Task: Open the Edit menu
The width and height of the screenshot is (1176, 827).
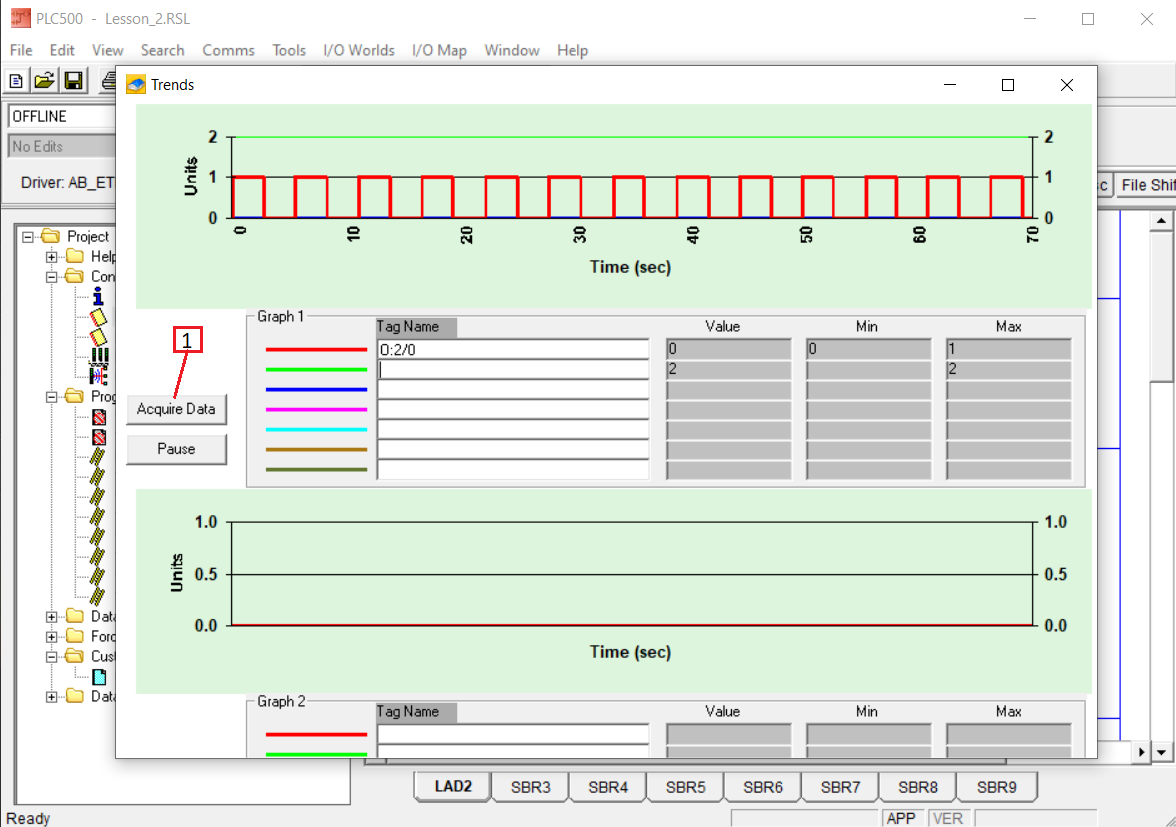Action: (62, 50)
